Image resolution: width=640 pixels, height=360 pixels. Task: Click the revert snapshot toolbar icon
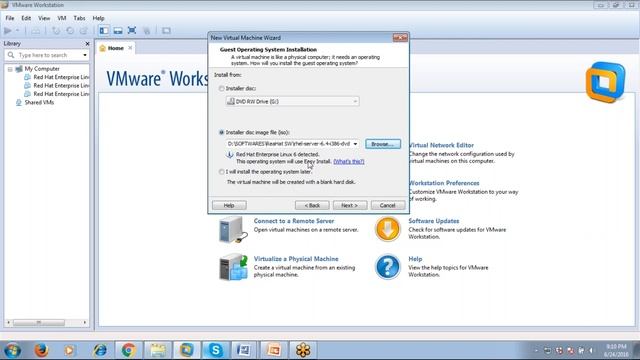(70, 31)
